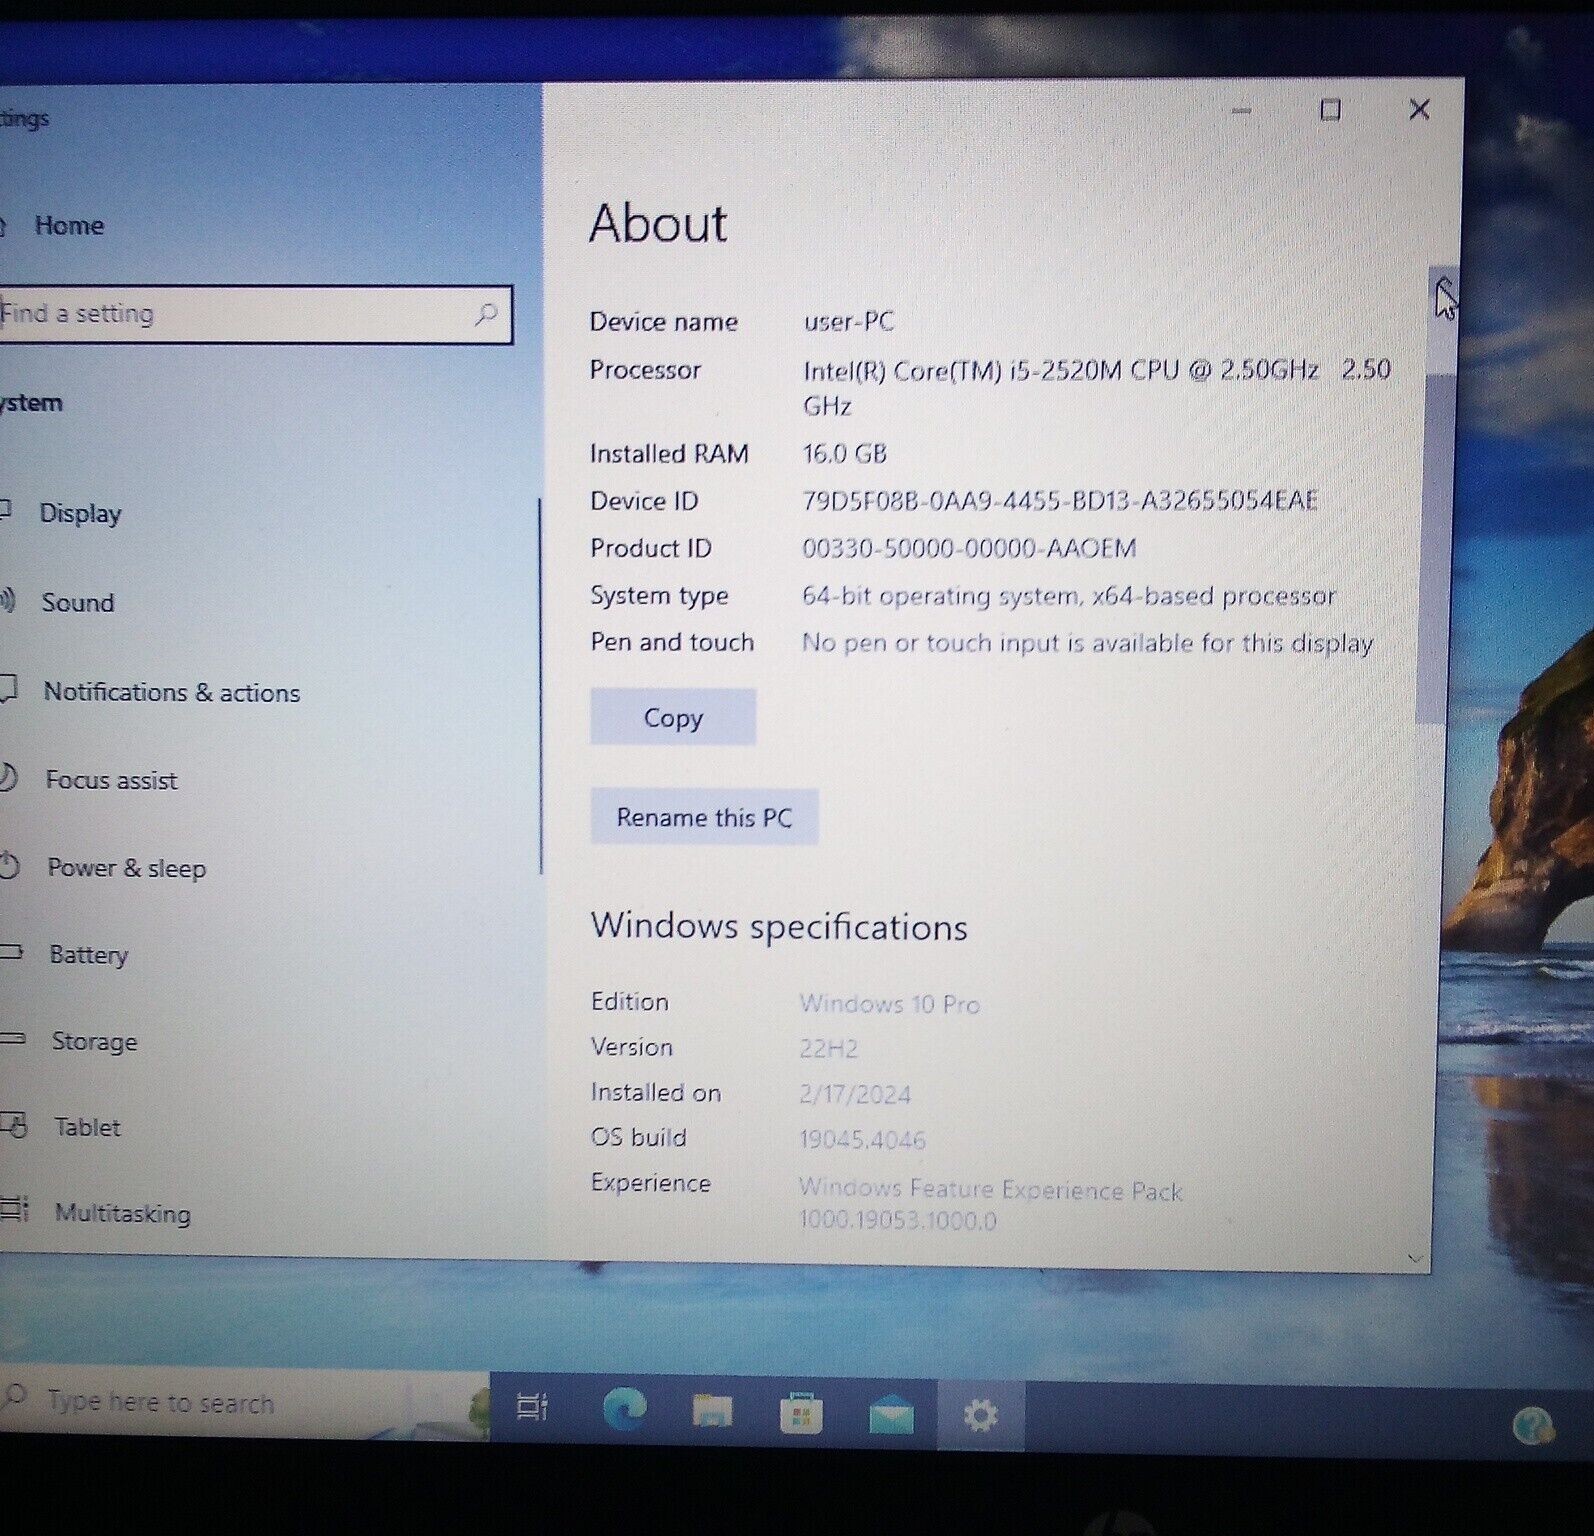Open Storage settings
This screenshot has width=1594, height=1536.
point(94,1041)
